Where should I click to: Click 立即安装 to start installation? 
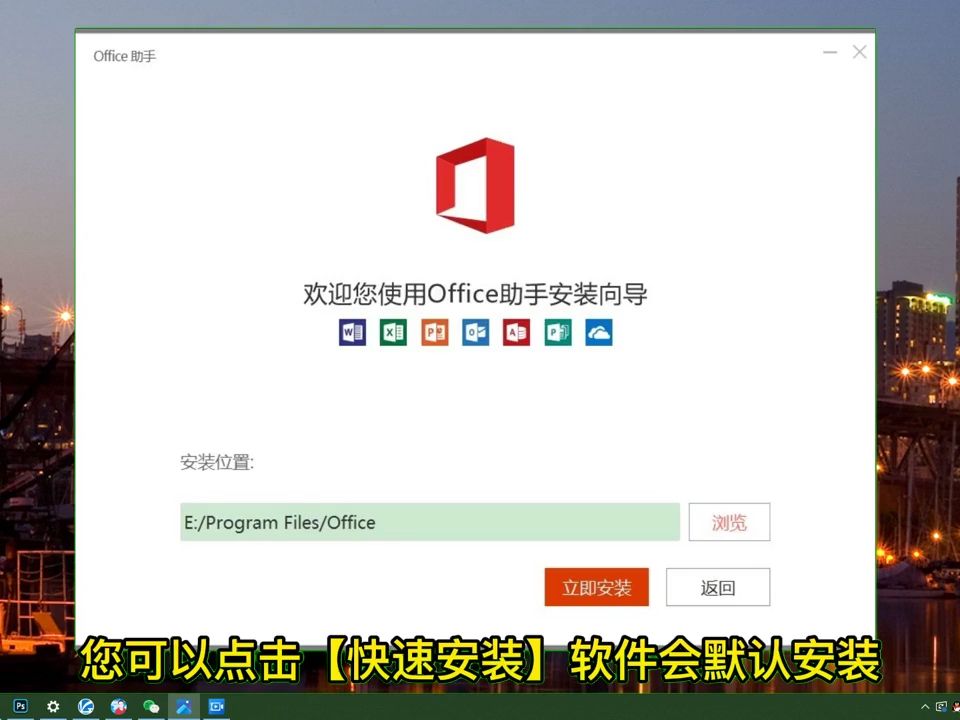596,587
